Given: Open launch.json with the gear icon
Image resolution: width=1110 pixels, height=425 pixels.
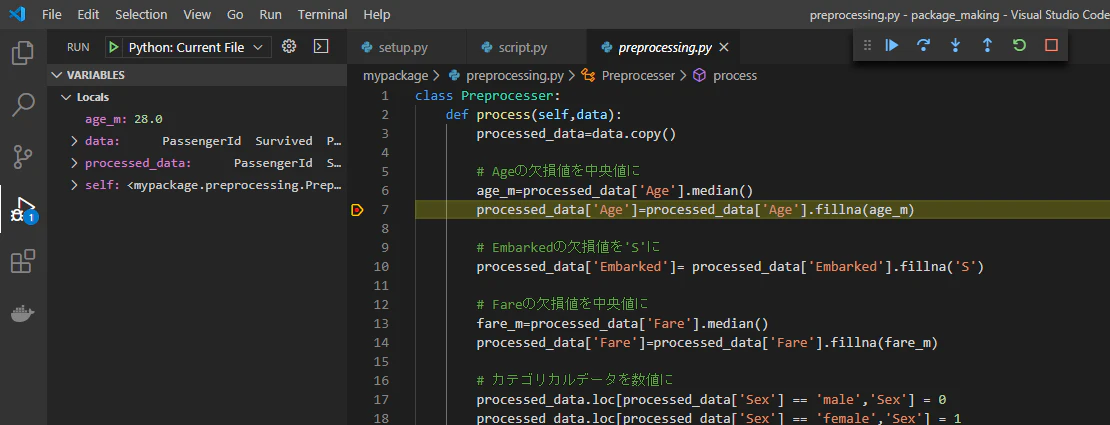Looking at the screenshot, I should (289, 47).
